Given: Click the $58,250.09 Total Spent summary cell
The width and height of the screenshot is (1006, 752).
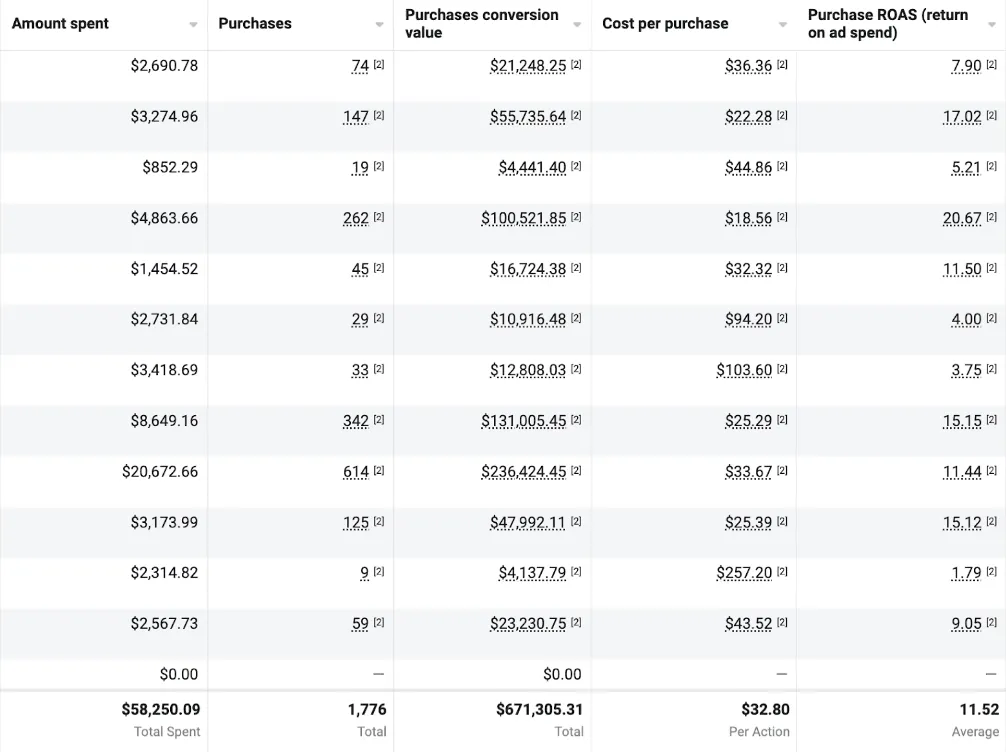Looking at the screenshot, I should [x=160, y=709].
